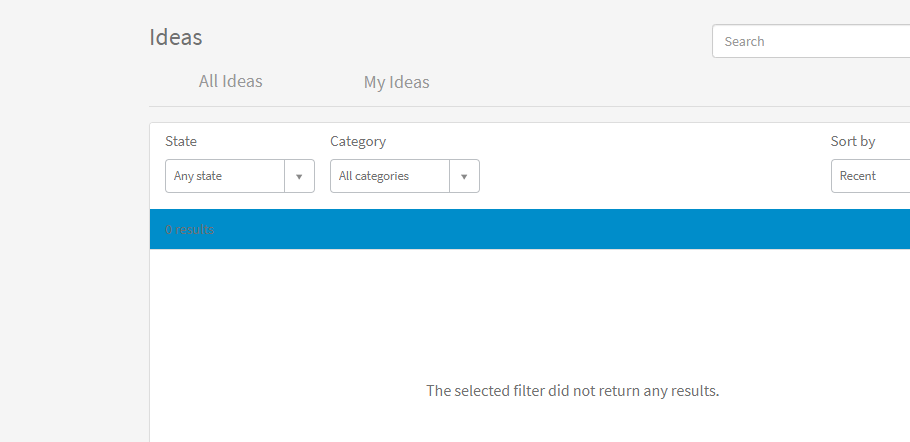The image size is (910, 442).
Task: Click the Category filter label
Action: pos(358,141)
